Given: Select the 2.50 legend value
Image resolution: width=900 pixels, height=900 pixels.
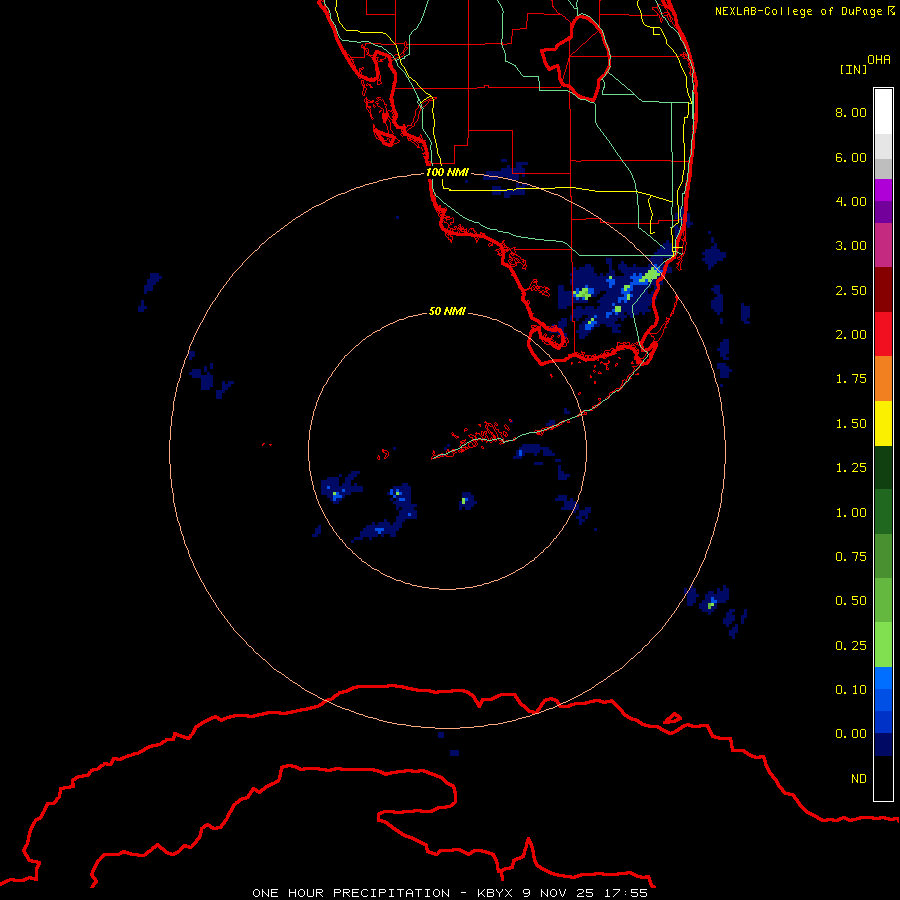Looking at the screenshot, I should point(851,290).
